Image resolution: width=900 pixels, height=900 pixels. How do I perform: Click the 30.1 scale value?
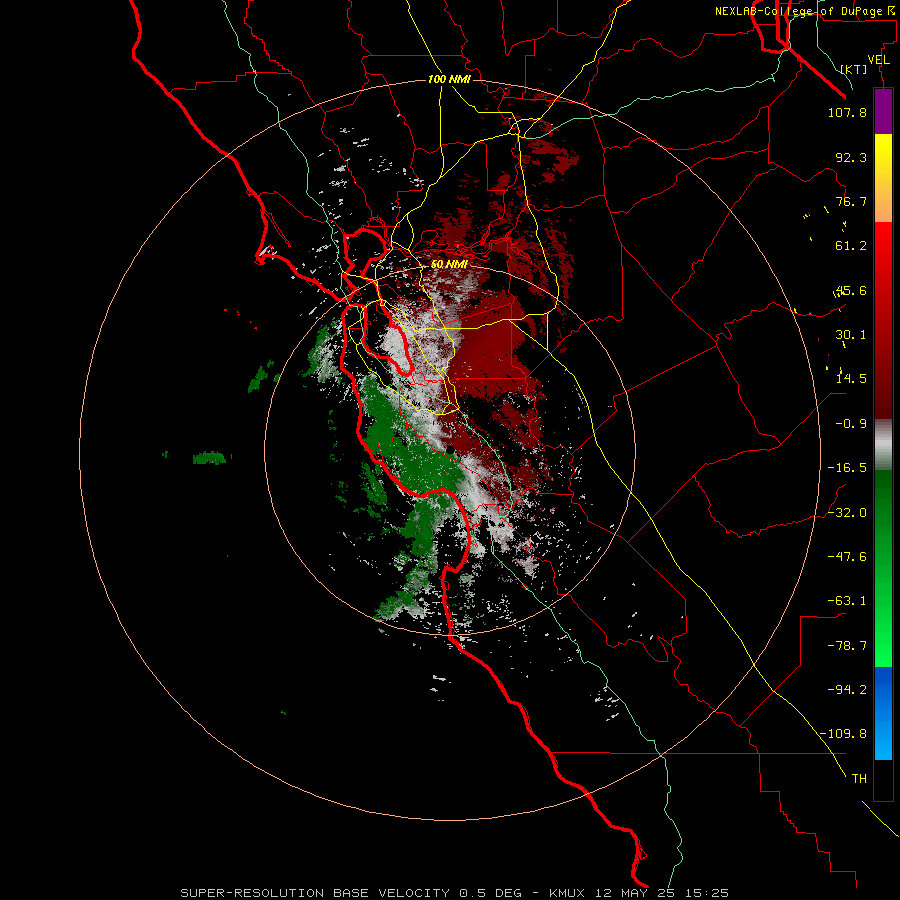coord(851,335)
